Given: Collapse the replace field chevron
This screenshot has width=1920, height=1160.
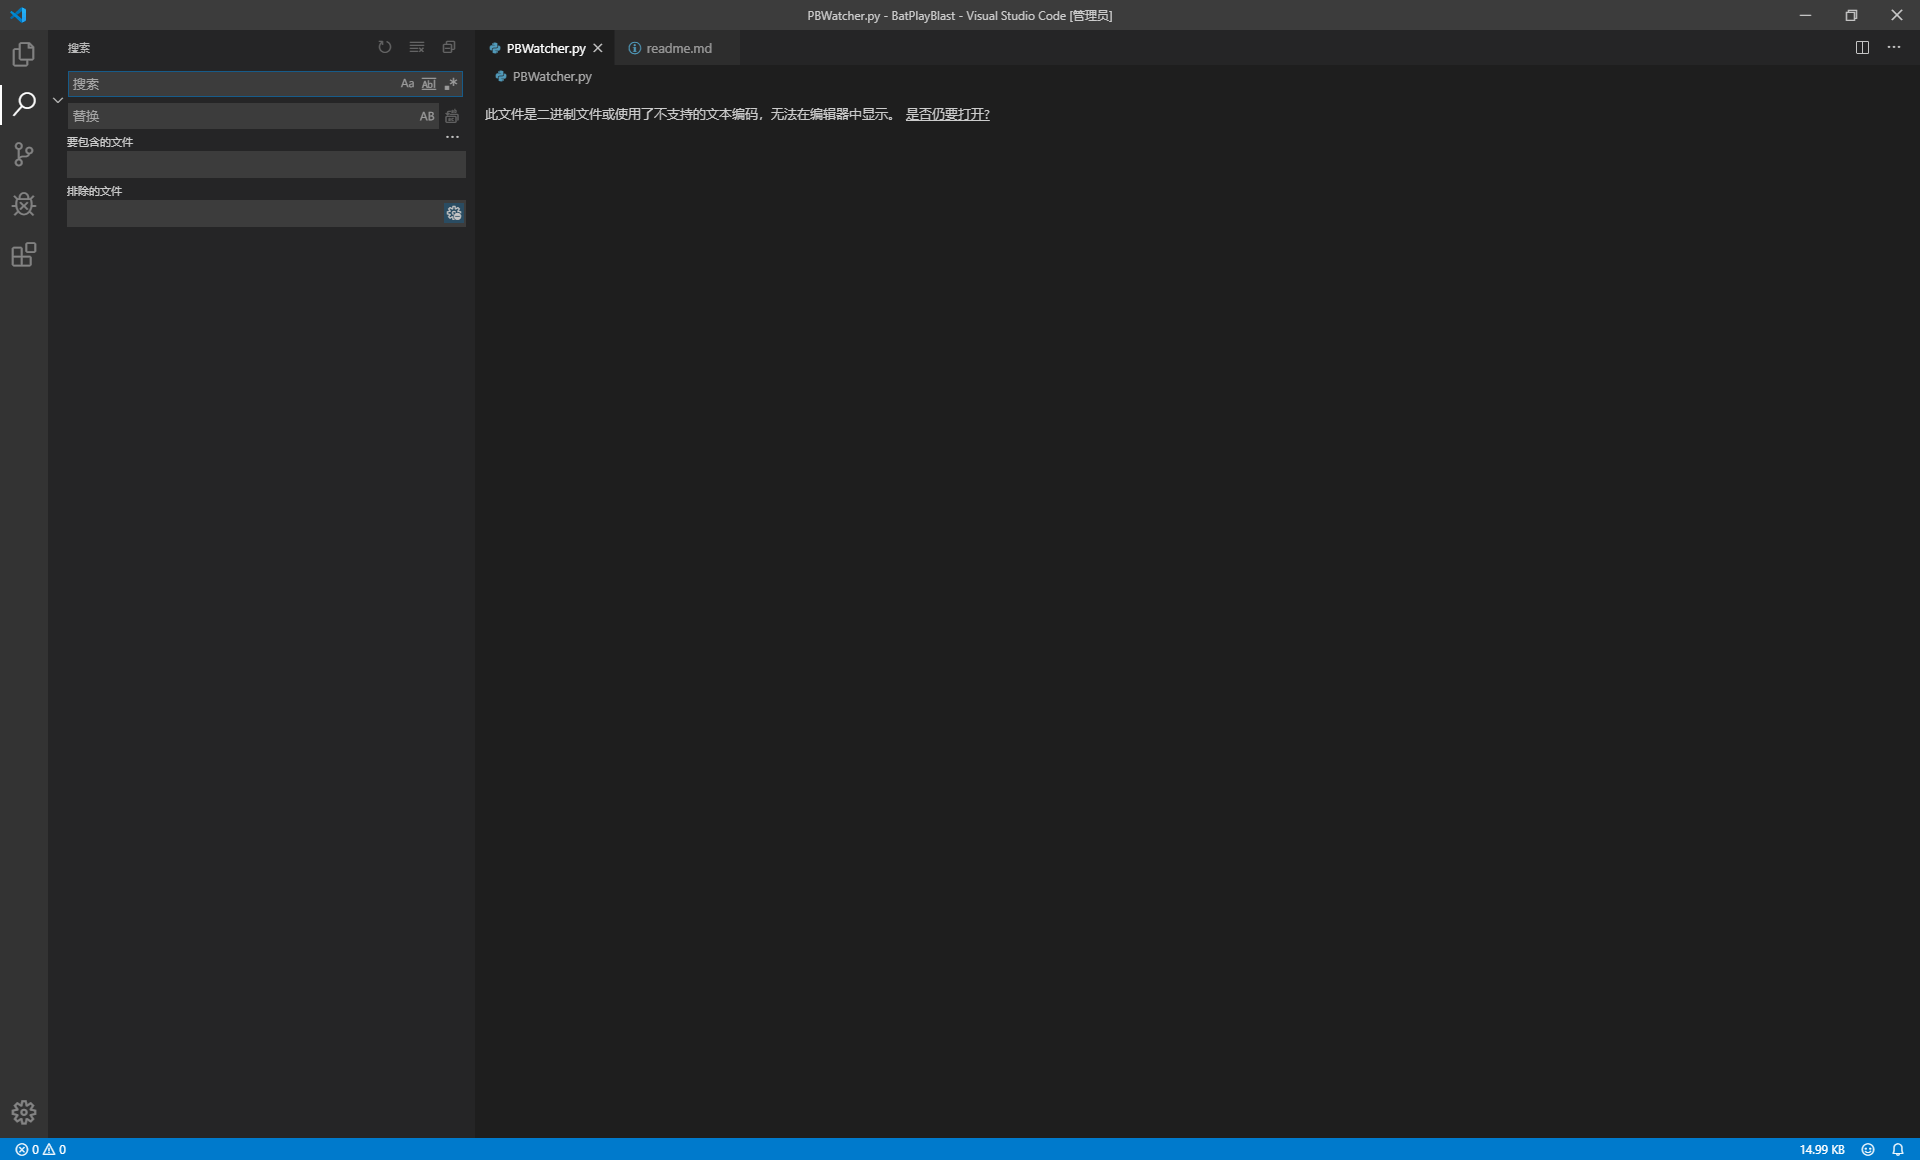Looking at the screenshot, I should pos(58,100).
